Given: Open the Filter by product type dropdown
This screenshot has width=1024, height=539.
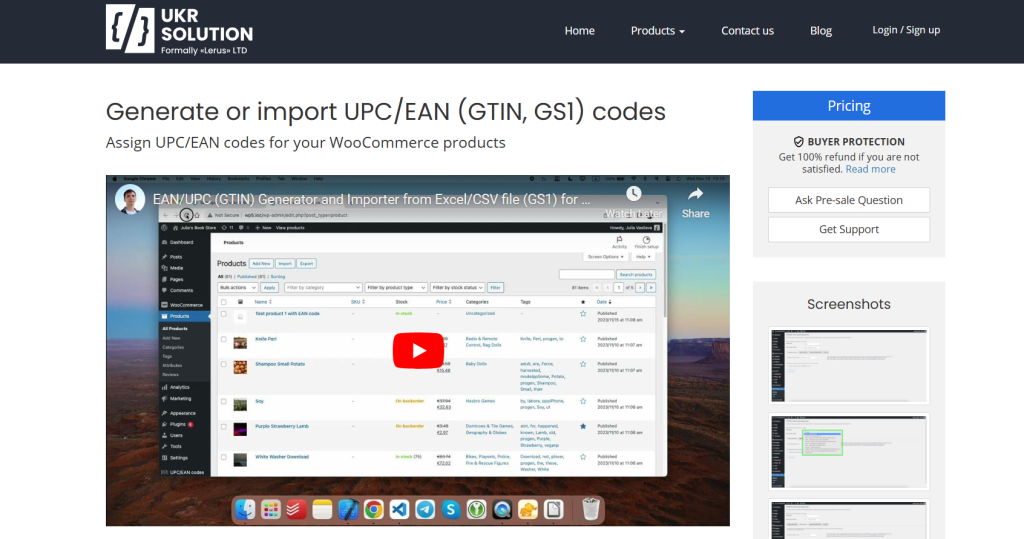Looking at the screenshot, I should click(396, 287).
